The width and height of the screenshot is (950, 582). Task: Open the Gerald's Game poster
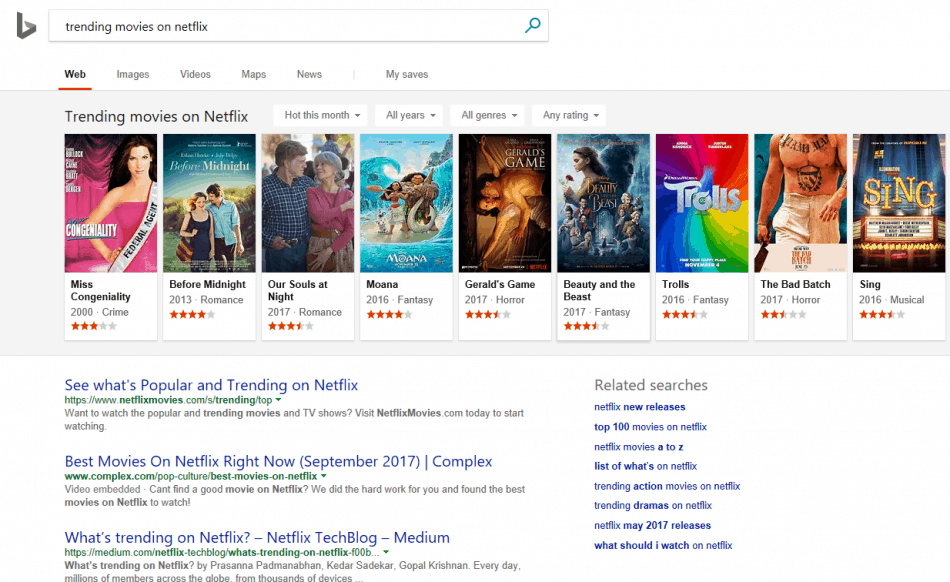pos(505,203)
